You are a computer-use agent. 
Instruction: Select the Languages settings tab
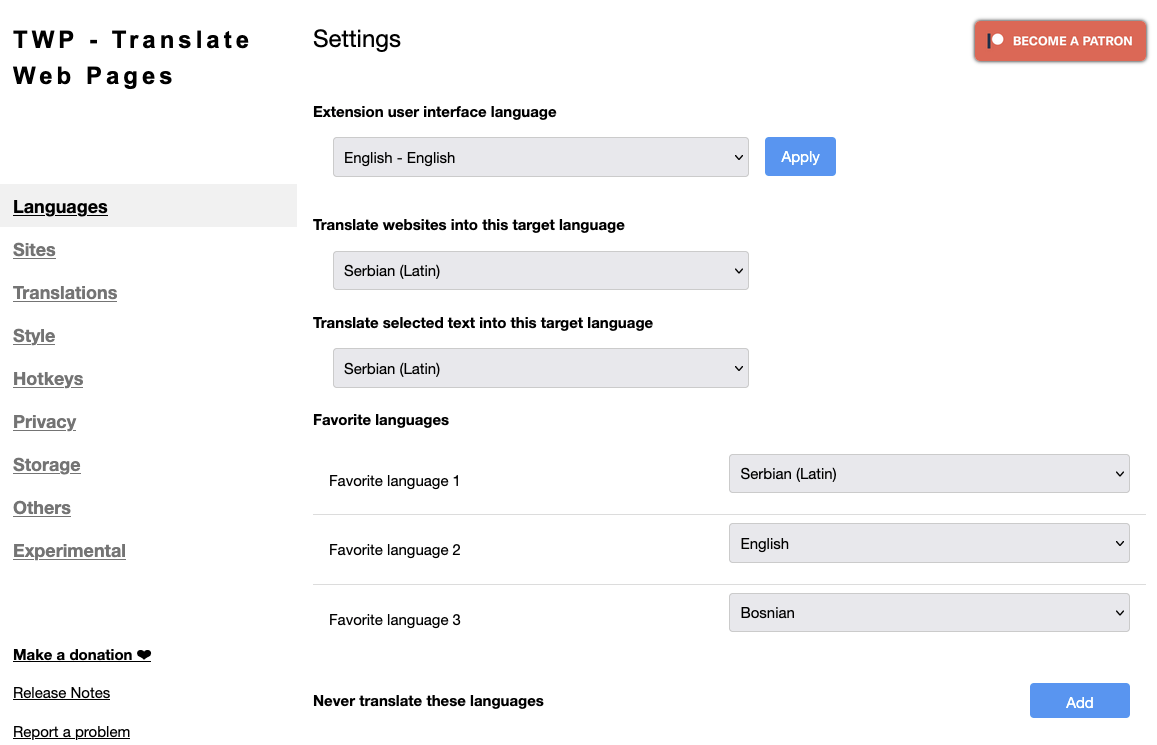pyautogui.click(x=60, y=207)
